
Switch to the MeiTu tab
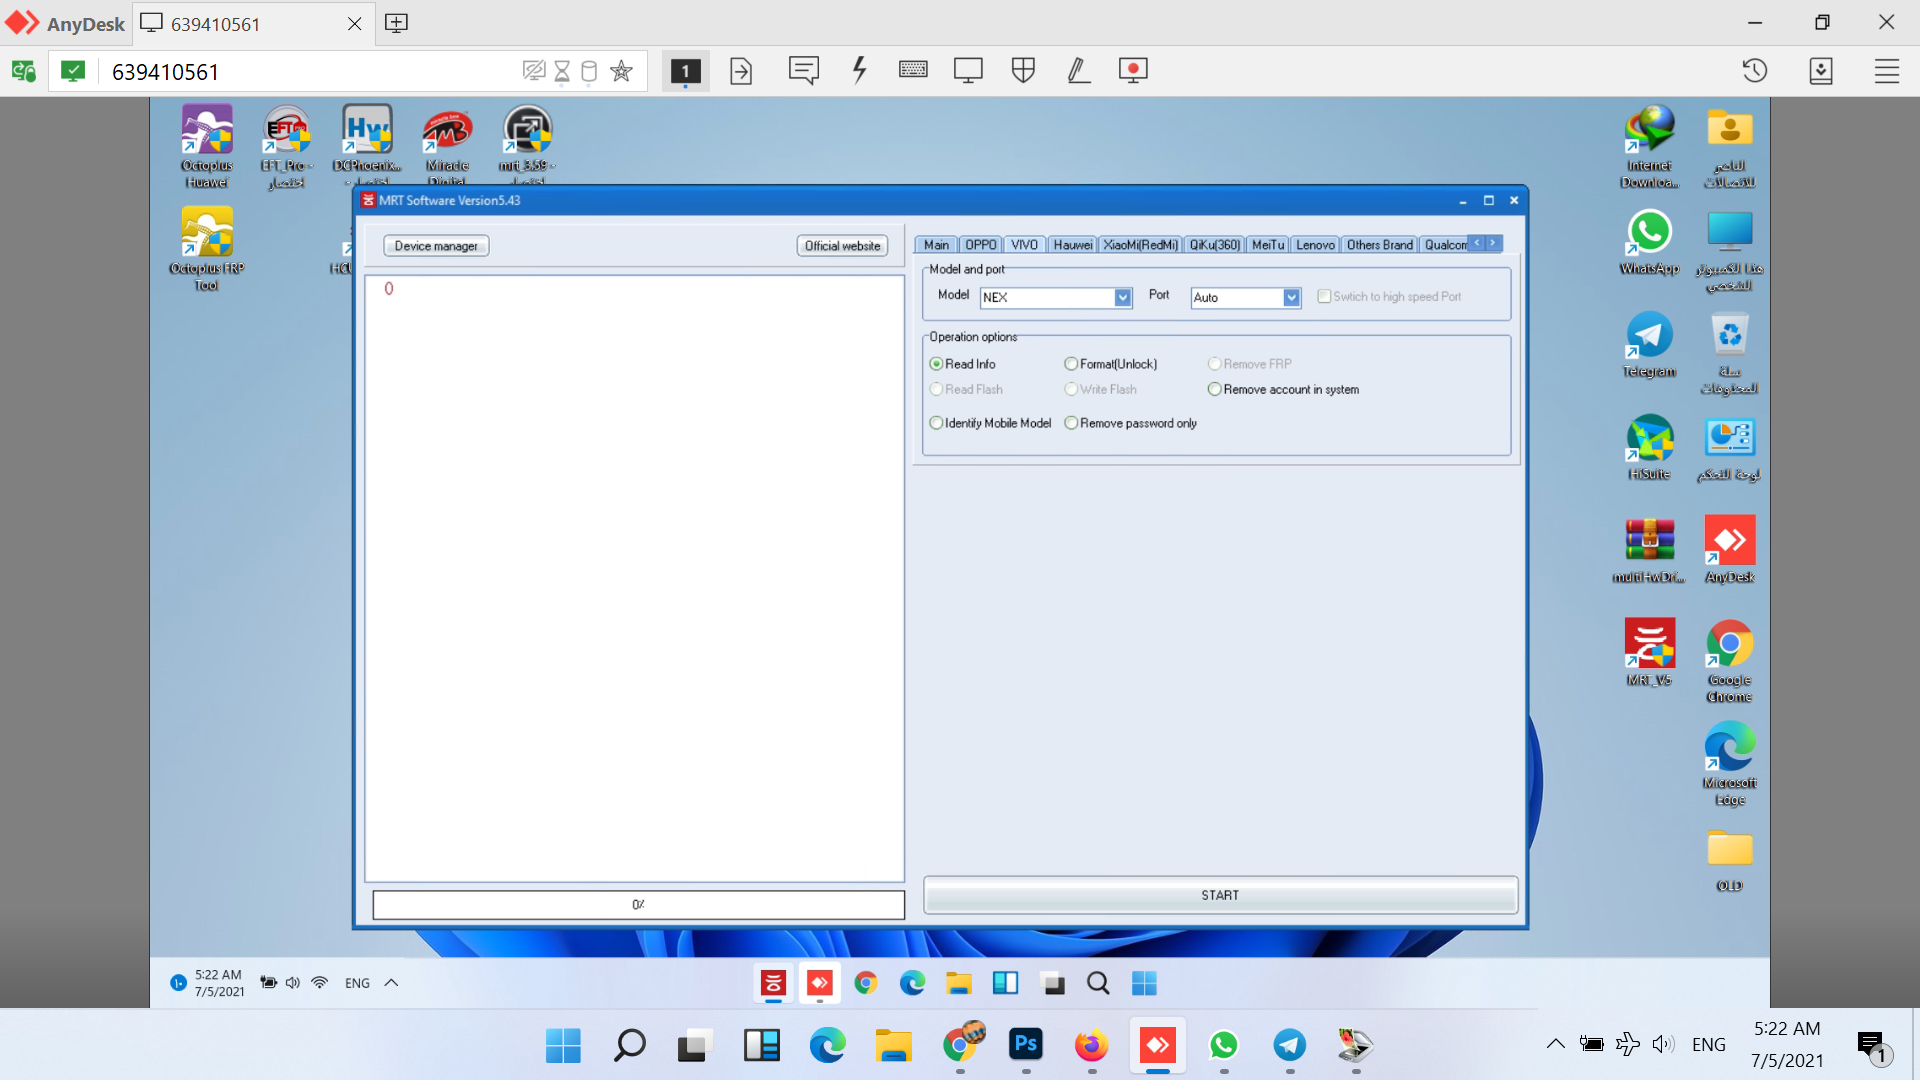point(1268,245)
